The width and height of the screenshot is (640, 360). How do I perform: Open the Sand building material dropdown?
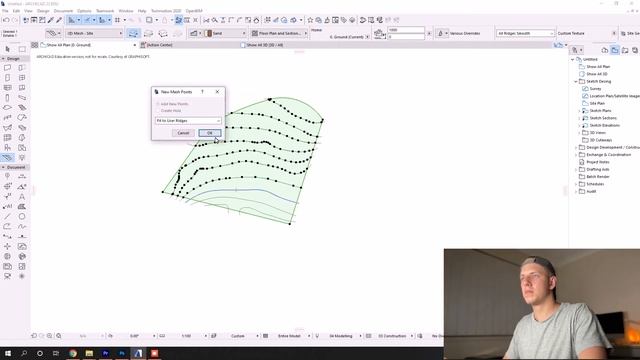pos(225,33)
